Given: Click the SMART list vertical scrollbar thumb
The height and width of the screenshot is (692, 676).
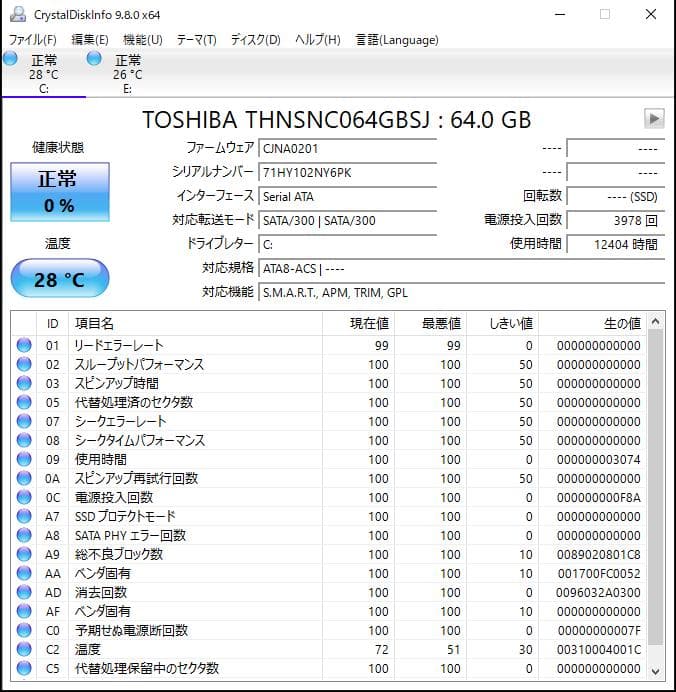Looking at the screenshot, I should [x=655, y=488].
